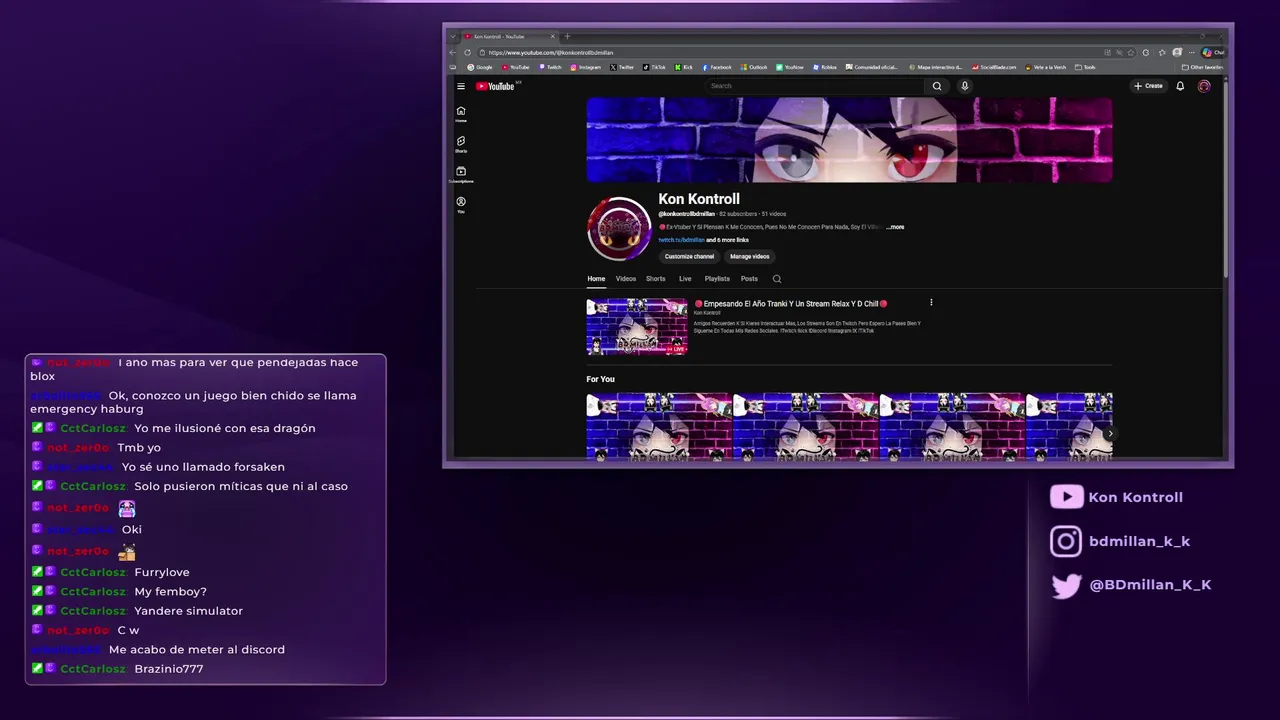Image resolution: width=1280 pixels, height=720 pixels.
Task: Click overlay Twitter handle @BDmillan_K_K
Action: coord(1150,585)
